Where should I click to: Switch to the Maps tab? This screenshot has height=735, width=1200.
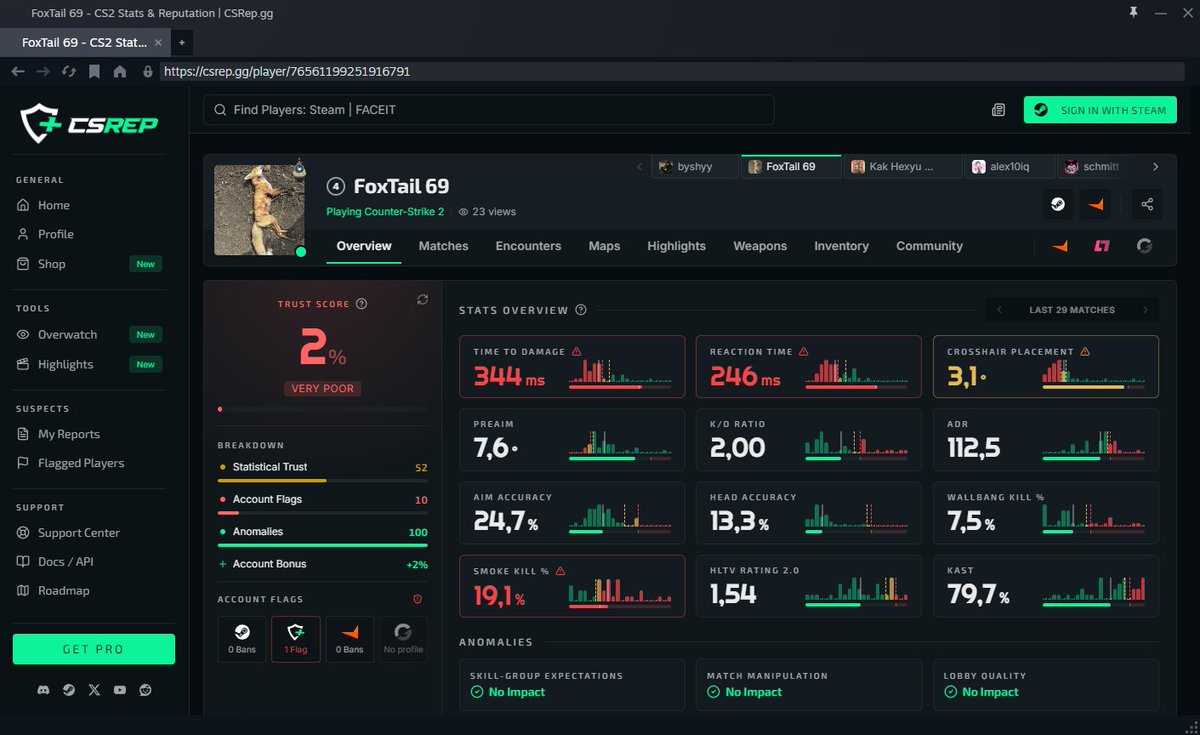[x=604, y=247]
